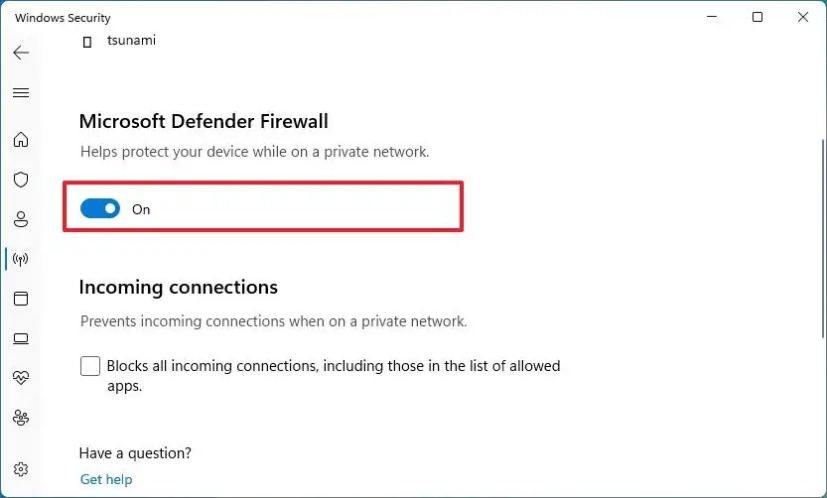Screen dimensions: 827x498
Task: Open the hamburger navigation menu
Action: click(21, 93)
